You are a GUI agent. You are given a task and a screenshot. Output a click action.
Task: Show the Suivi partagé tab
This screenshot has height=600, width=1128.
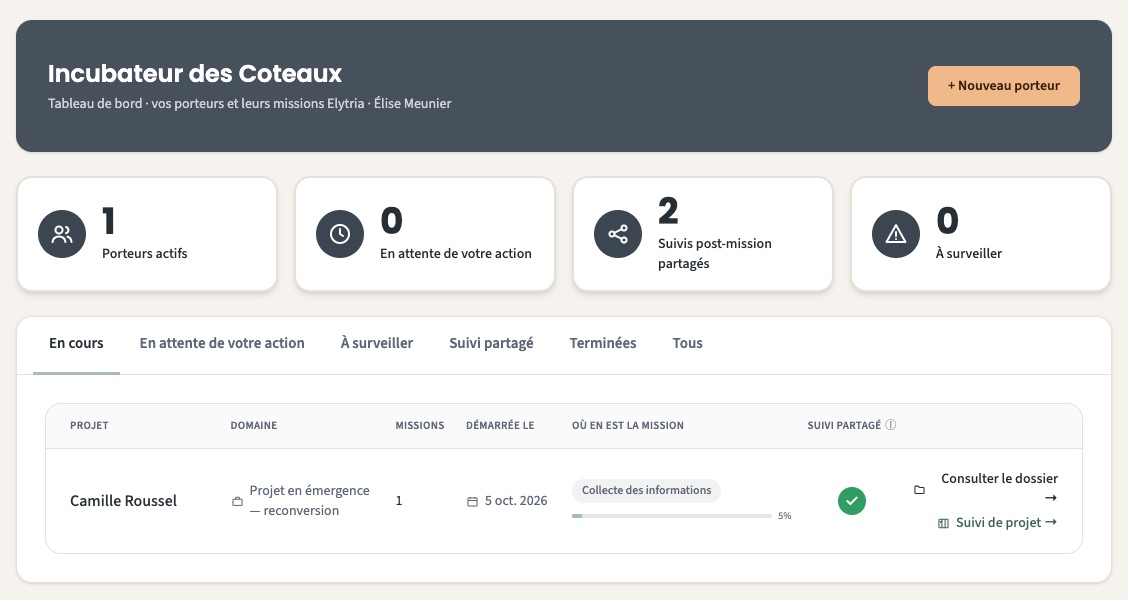(x=491, y=343)
